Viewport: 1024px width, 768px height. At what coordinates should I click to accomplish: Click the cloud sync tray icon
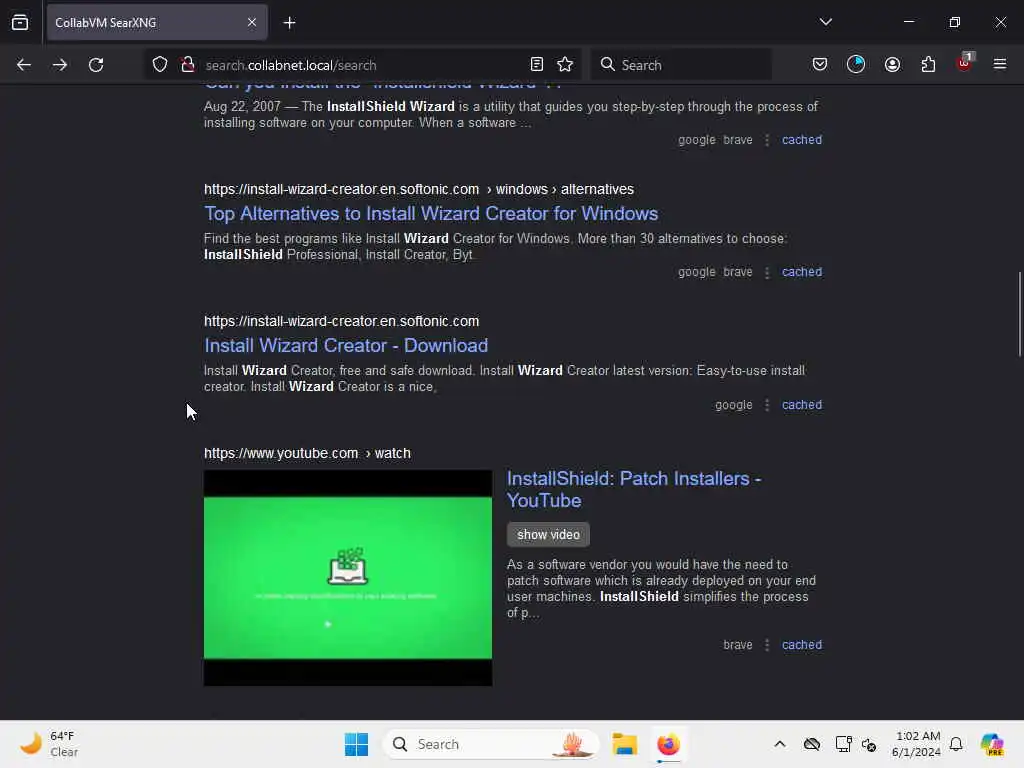pos(812,744)
